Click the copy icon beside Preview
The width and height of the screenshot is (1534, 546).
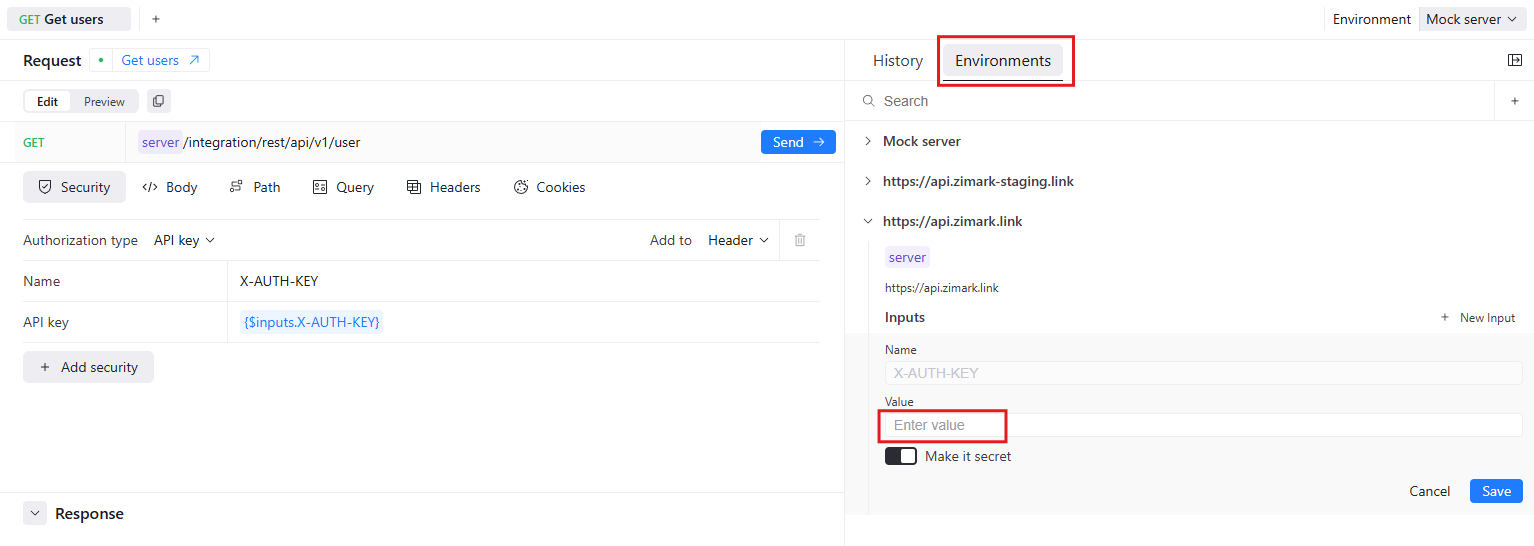click(x=159, y=101)
